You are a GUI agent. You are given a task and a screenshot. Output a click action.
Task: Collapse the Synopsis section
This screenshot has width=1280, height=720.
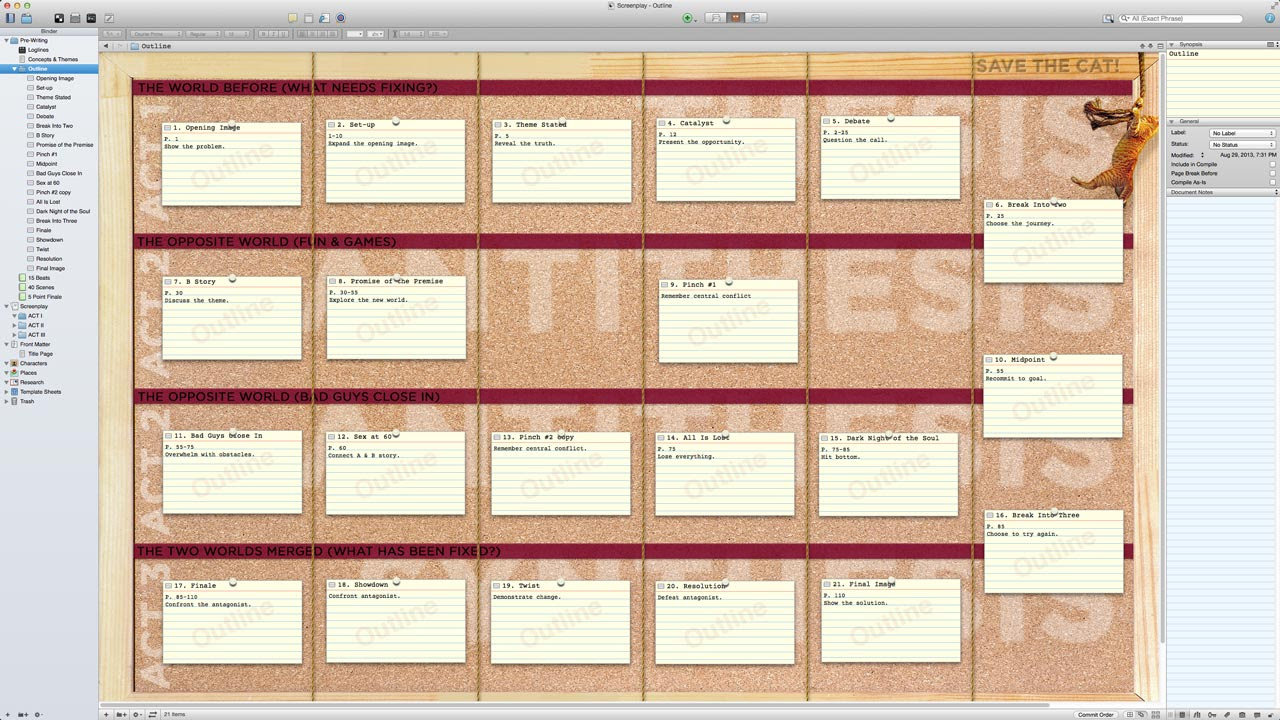tap(1173, 45)
